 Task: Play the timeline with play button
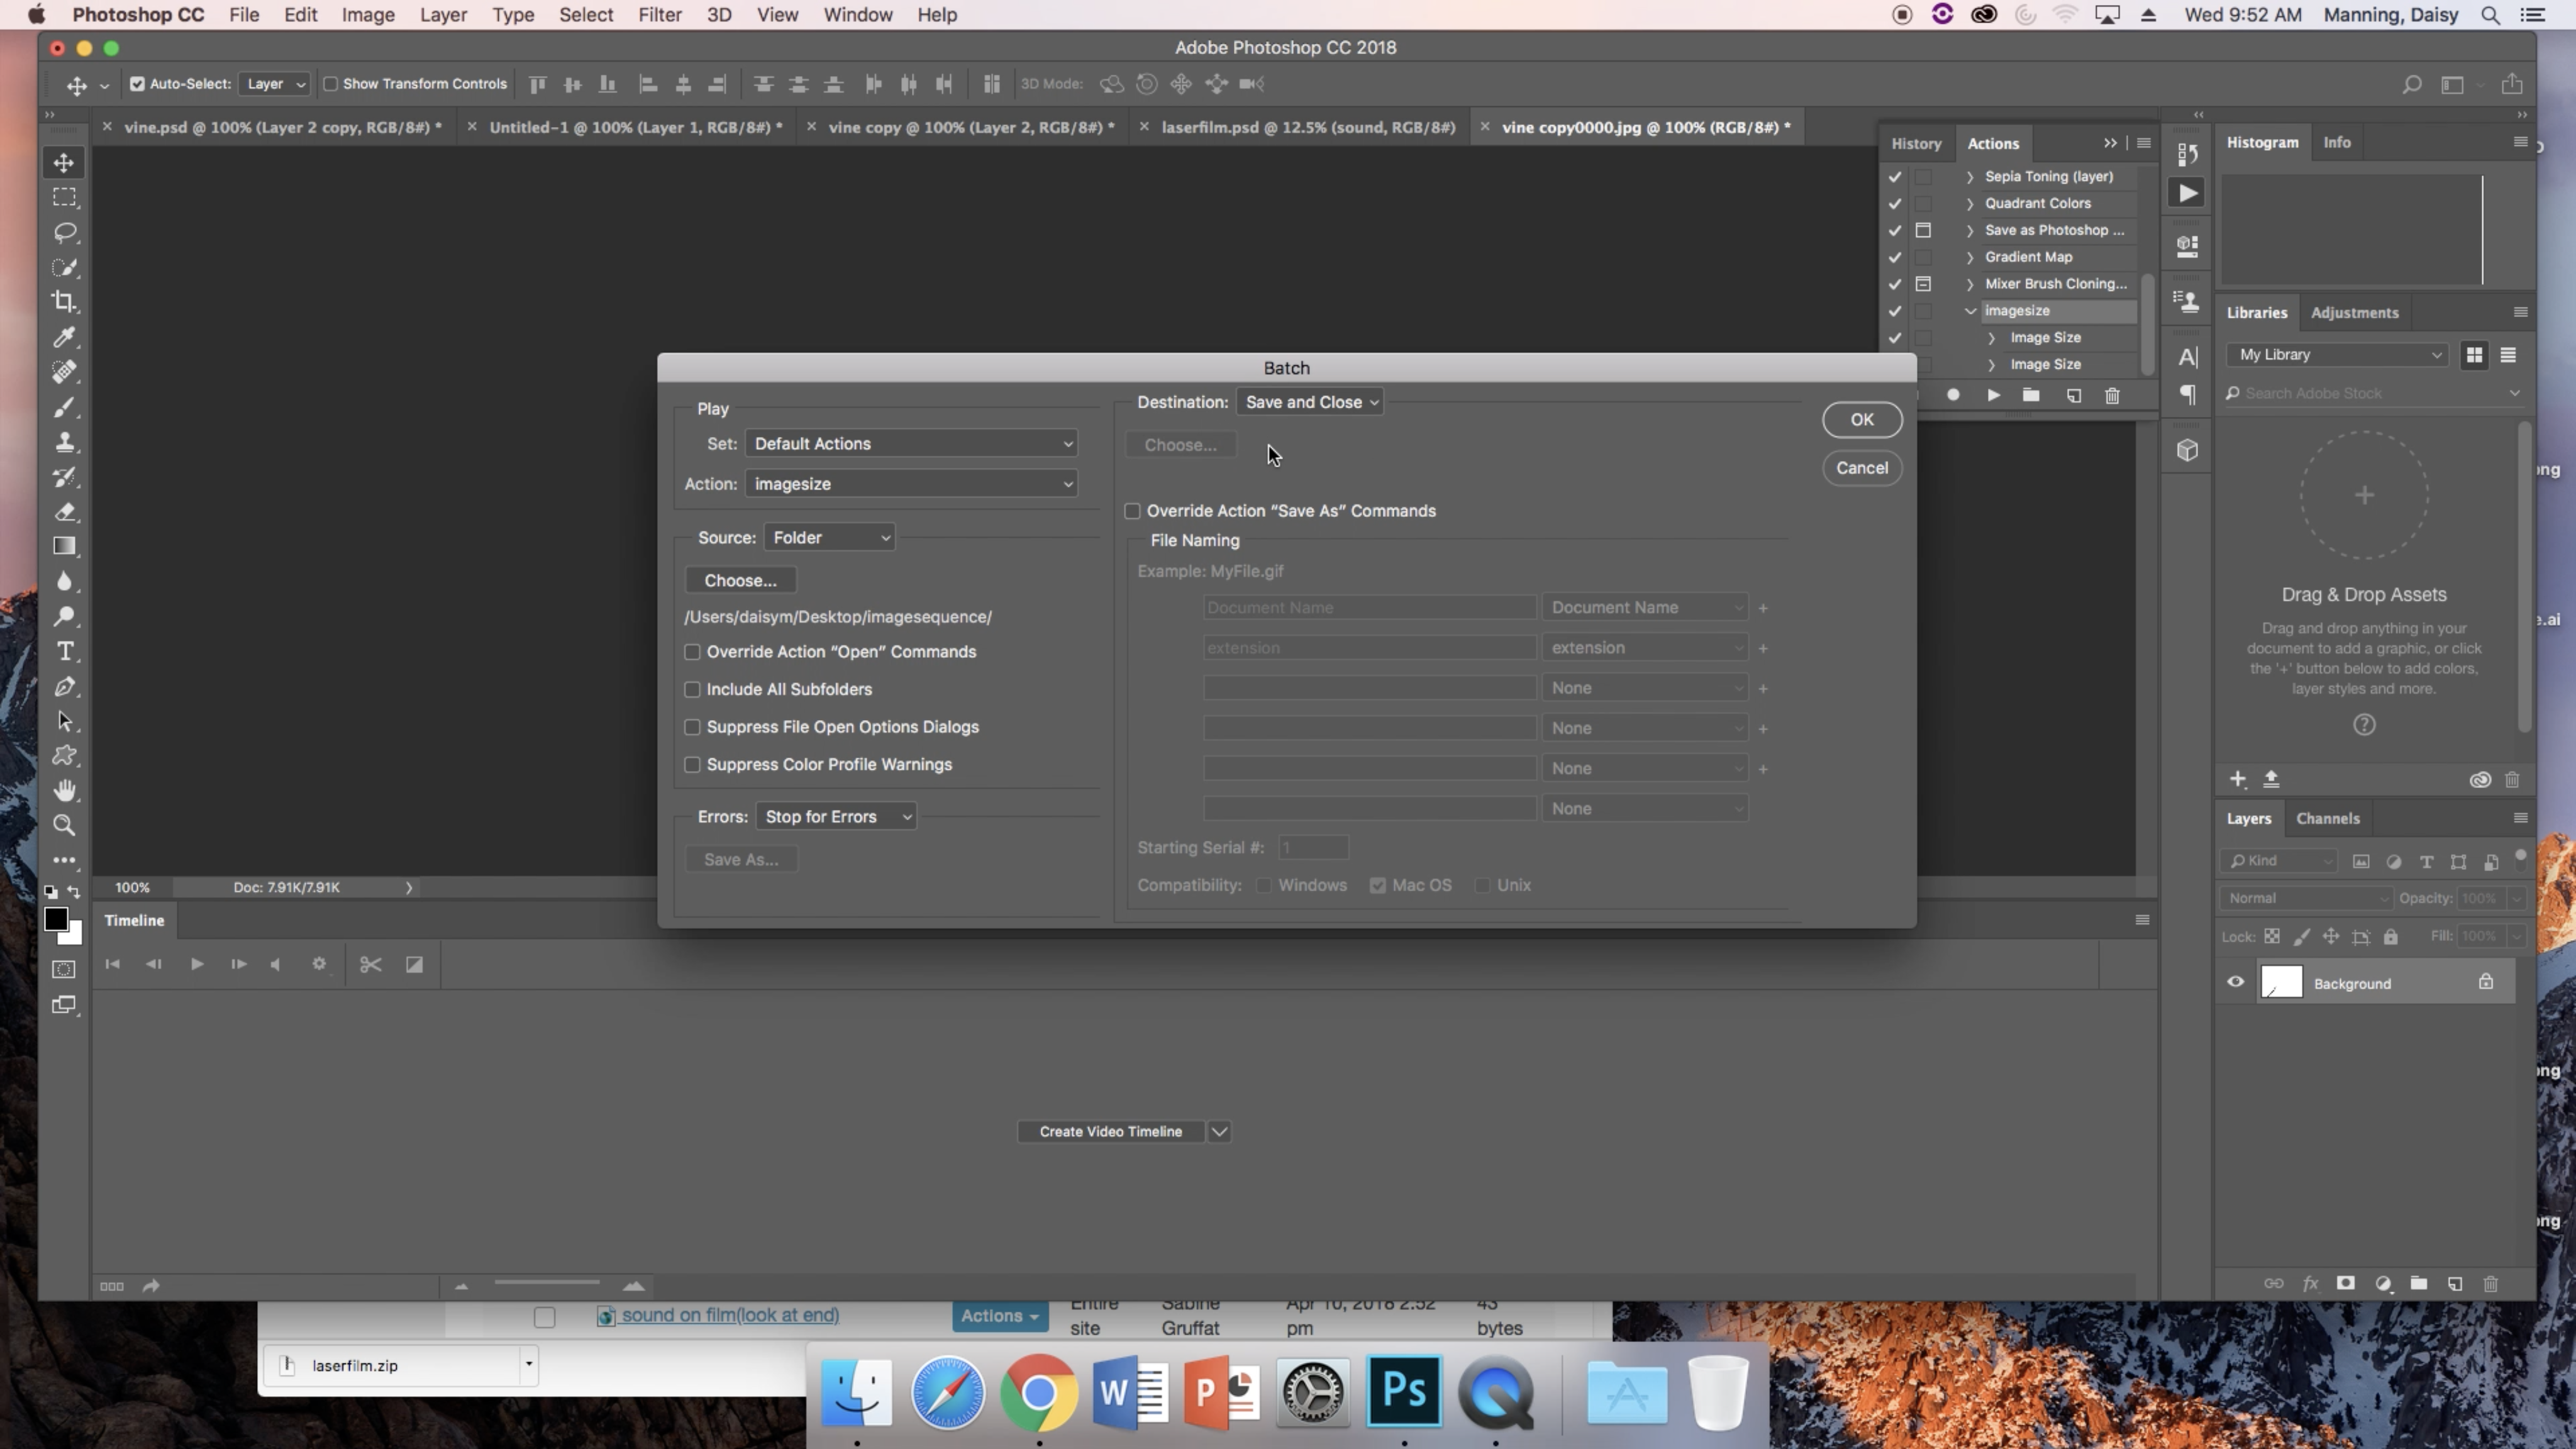point(197,964)
